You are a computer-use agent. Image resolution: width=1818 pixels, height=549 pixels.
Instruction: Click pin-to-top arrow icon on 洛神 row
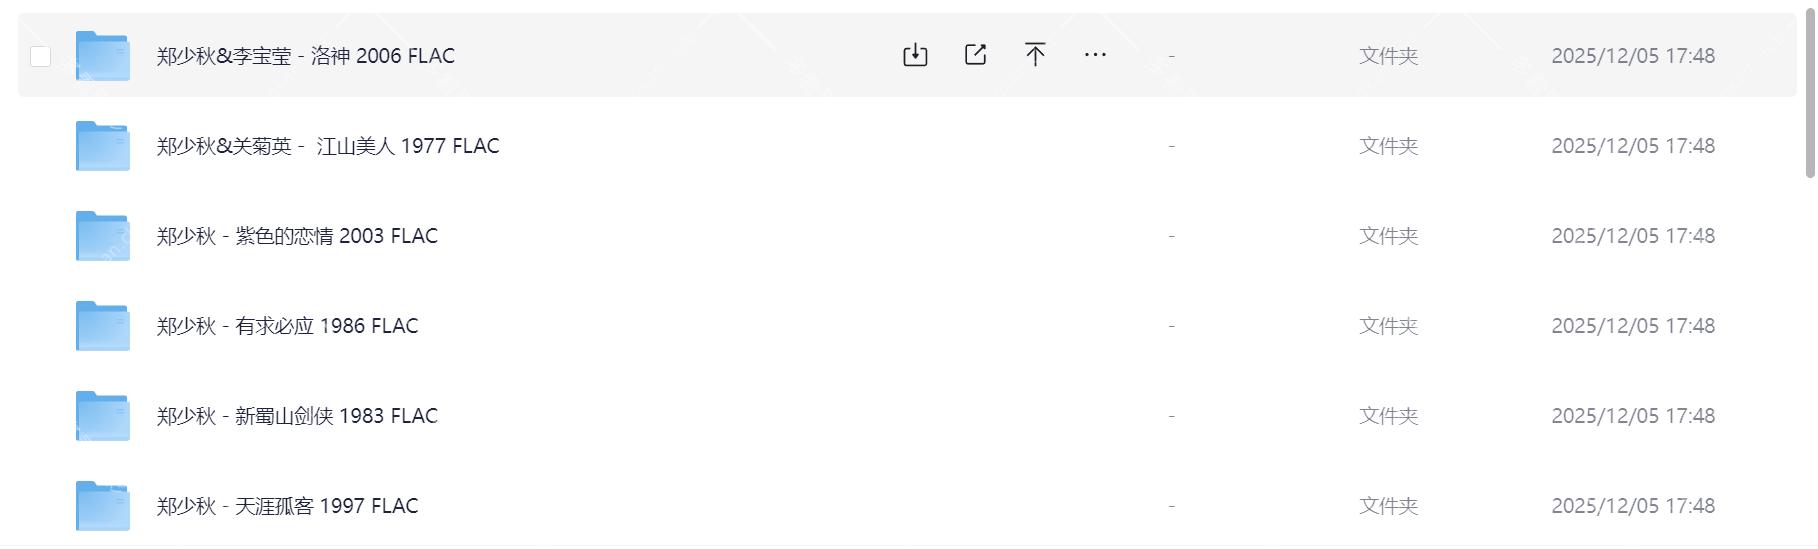tap(1035, 55)
